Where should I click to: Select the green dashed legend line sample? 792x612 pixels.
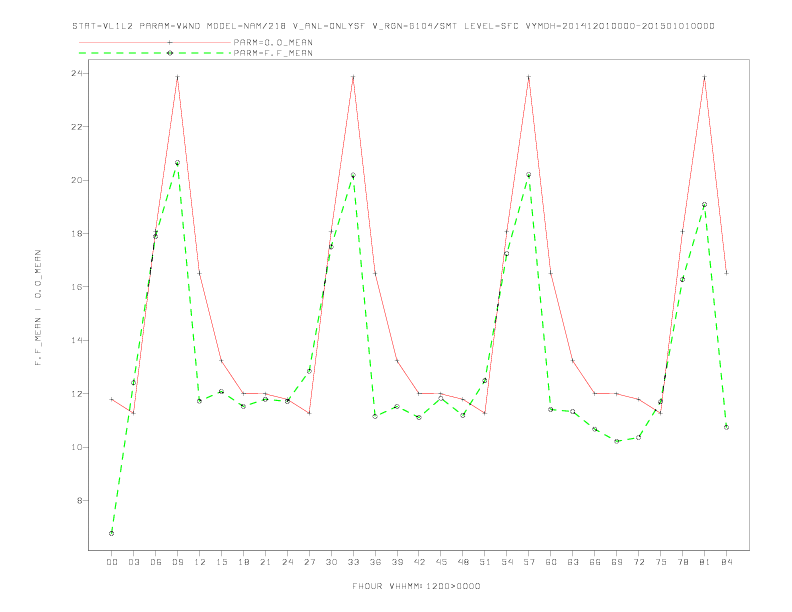(x=155, y=53)
